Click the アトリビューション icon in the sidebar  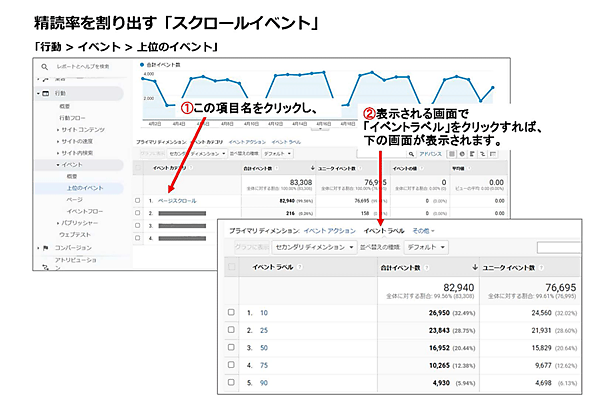pos(45,264)
